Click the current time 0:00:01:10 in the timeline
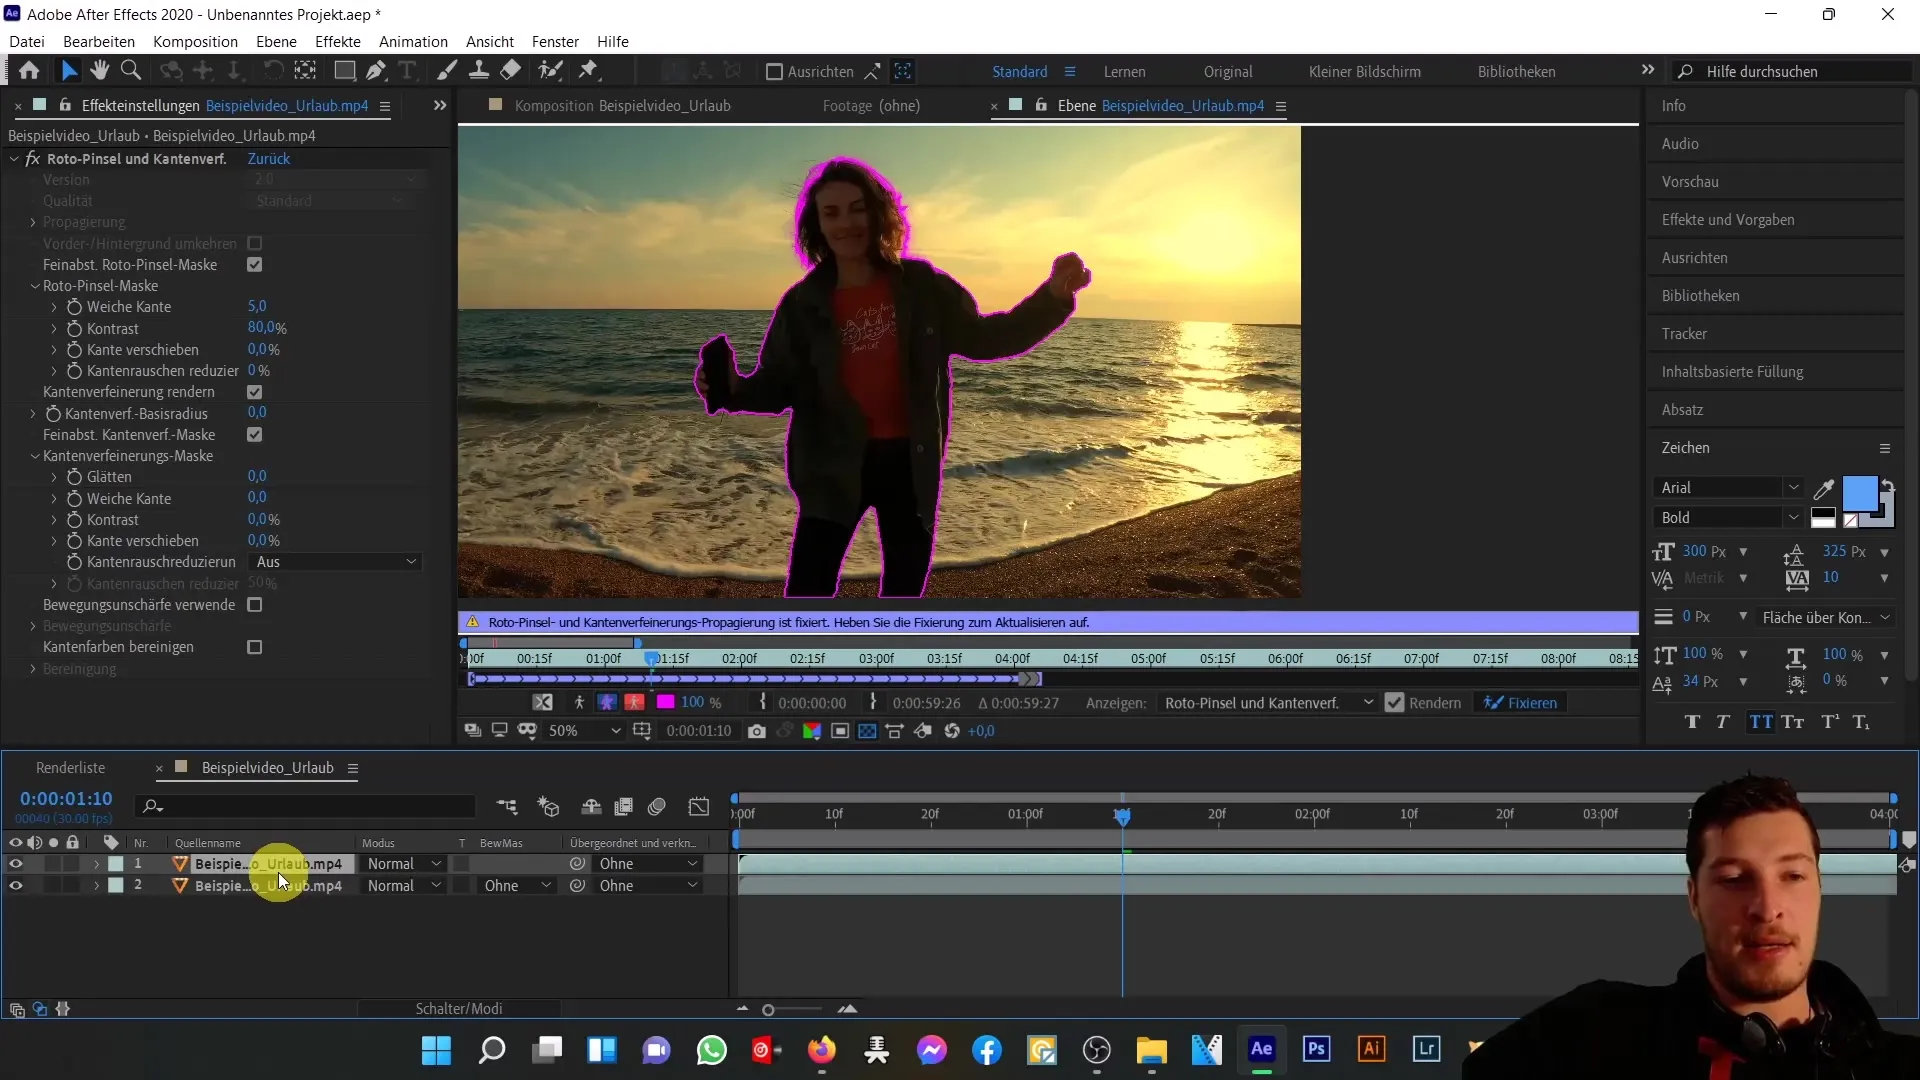Viewport: 1920px width, 1080px height. [66, 799]
